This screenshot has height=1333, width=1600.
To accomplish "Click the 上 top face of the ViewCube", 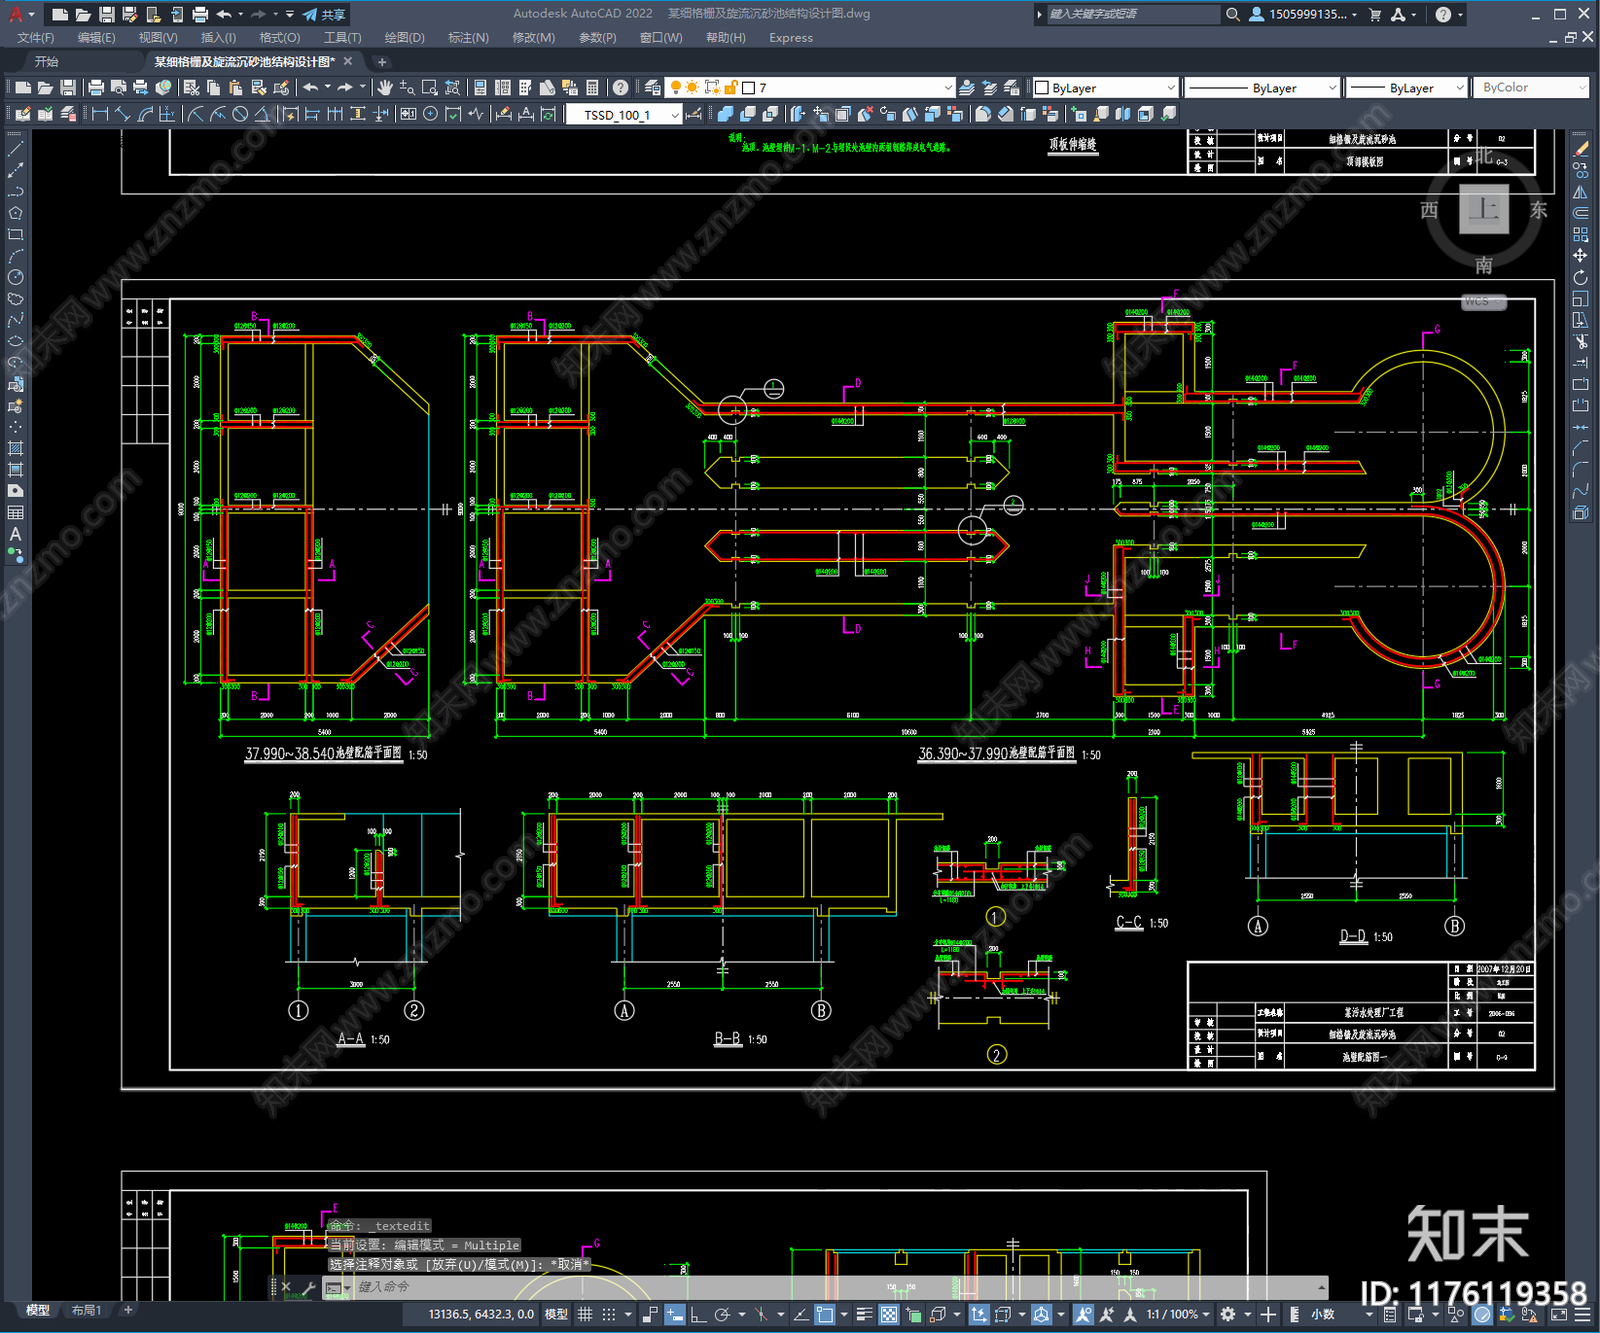I will (1483, 209).
